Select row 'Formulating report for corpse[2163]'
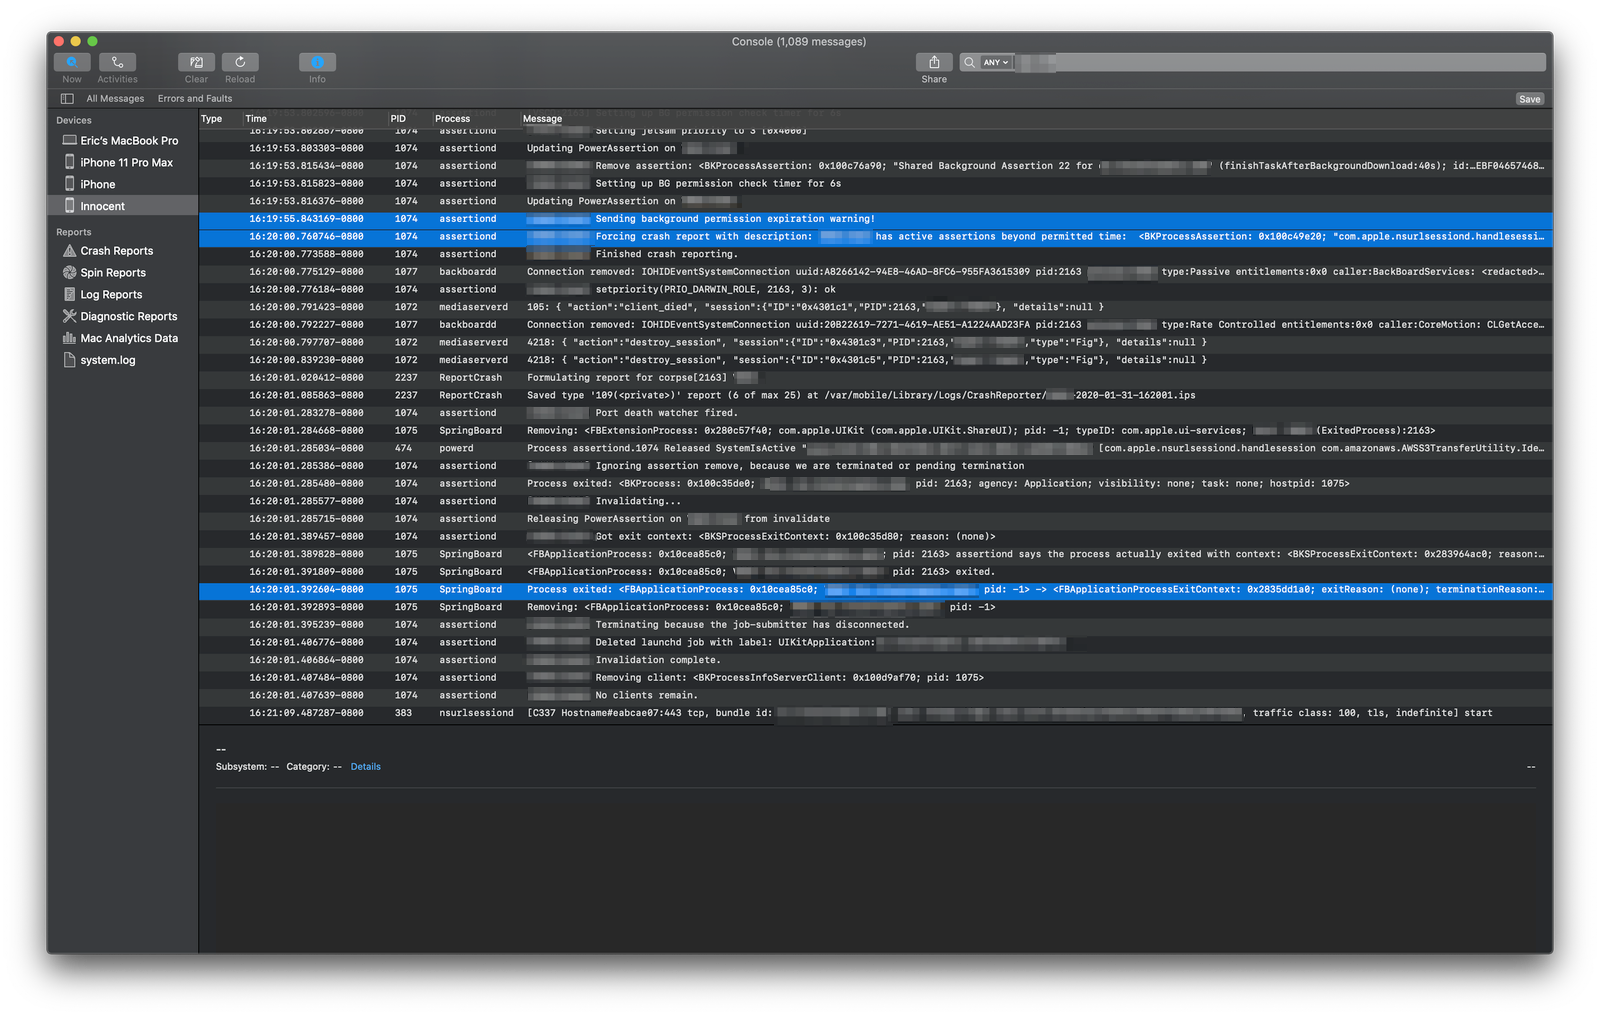 click(875, 378)
